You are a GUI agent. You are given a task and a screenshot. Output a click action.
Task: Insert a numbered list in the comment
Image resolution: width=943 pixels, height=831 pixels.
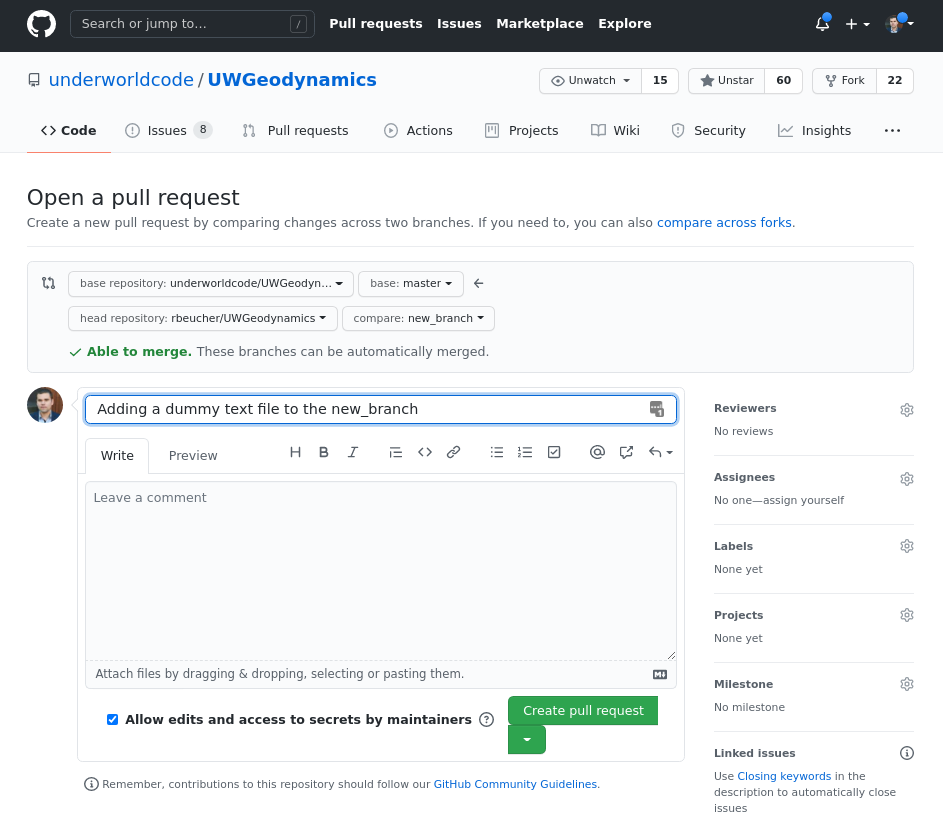525,451
